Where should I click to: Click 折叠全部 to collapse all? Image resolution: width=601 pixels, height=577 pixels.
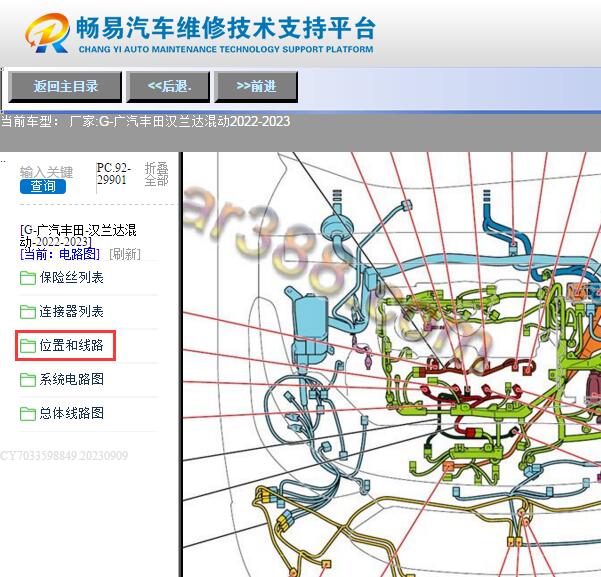point(156,174)
